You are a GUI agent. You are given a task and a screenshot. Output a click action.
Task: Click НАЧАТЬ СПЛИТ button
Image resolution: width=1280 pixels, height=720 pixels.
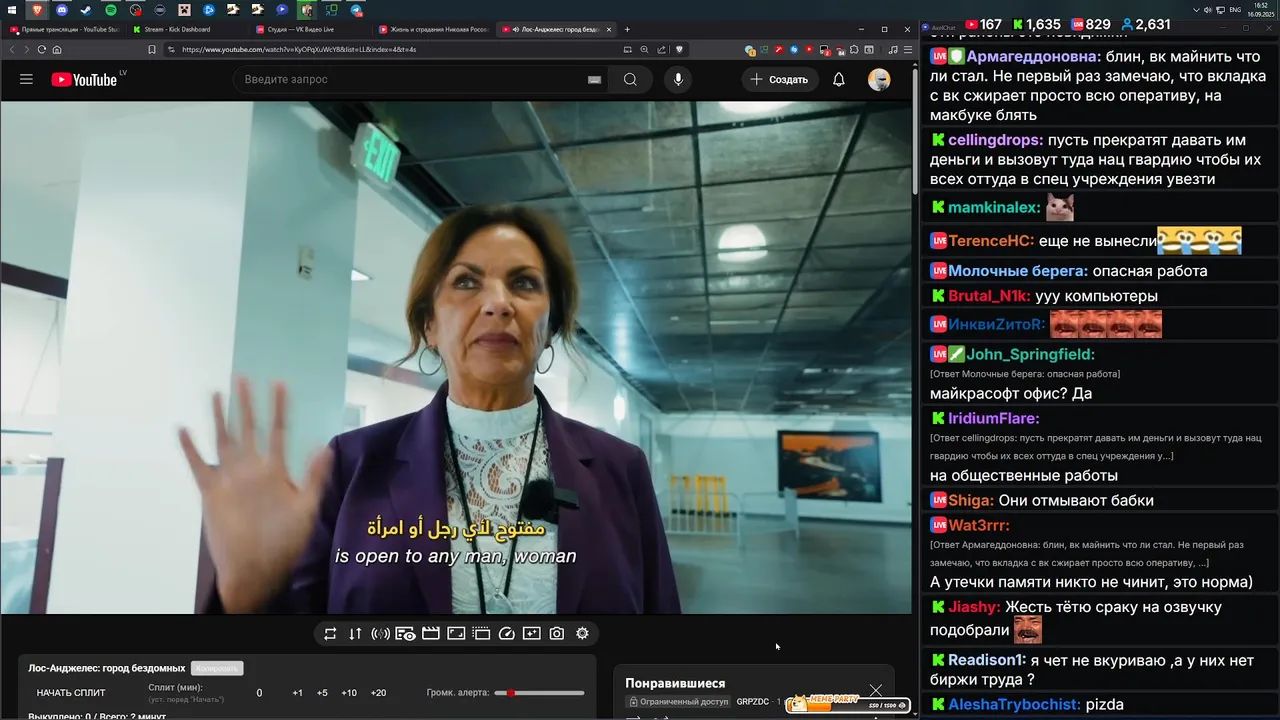point(71,692)
